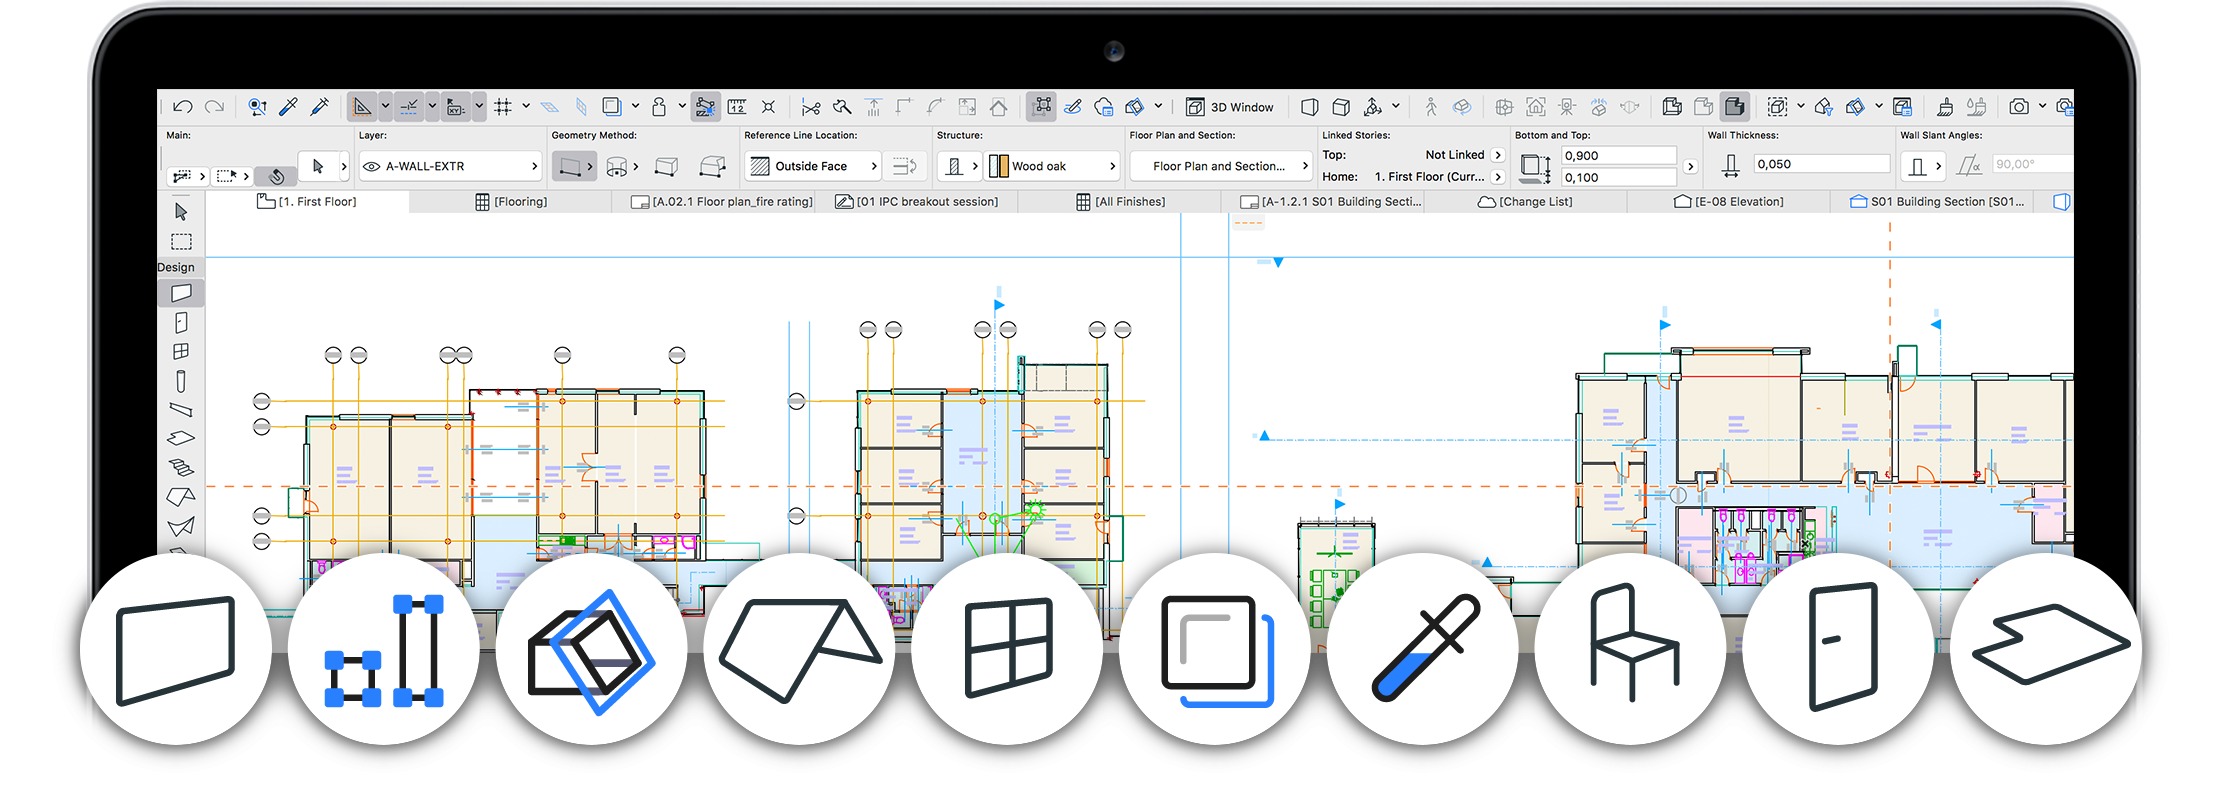
Task: Click the top height field showing 0,900
Action: (1619, 156)
